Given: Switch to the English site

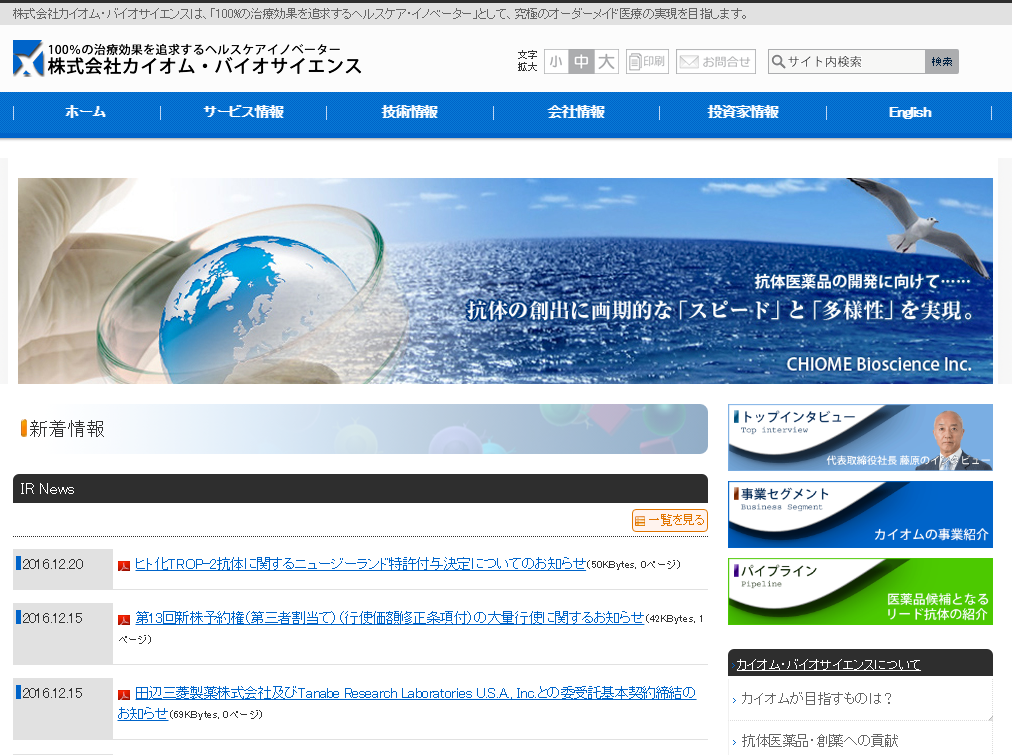Looking at the screenshot, I should 909,112.
